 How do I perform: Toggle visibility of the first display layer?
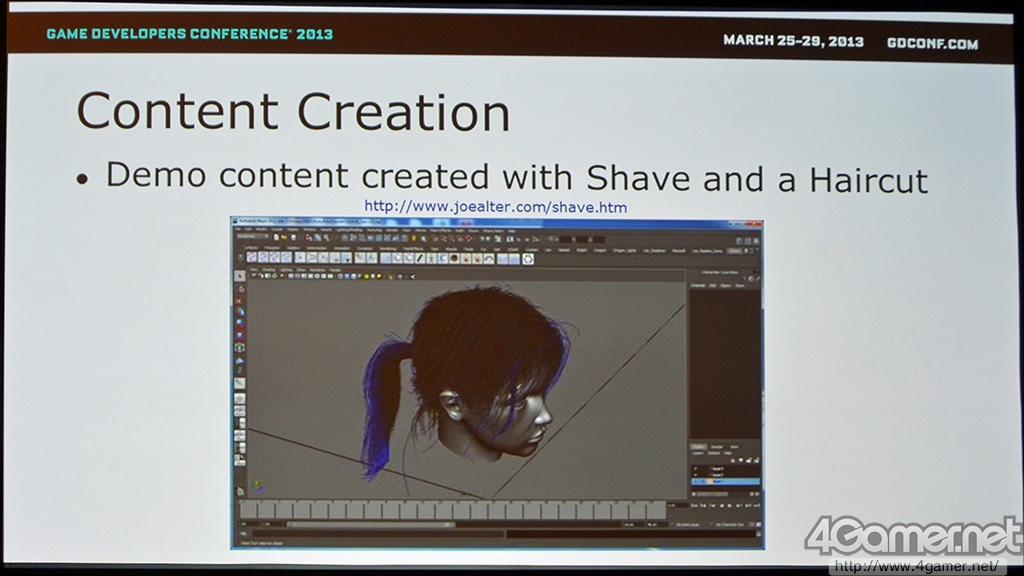click(696, 468)
